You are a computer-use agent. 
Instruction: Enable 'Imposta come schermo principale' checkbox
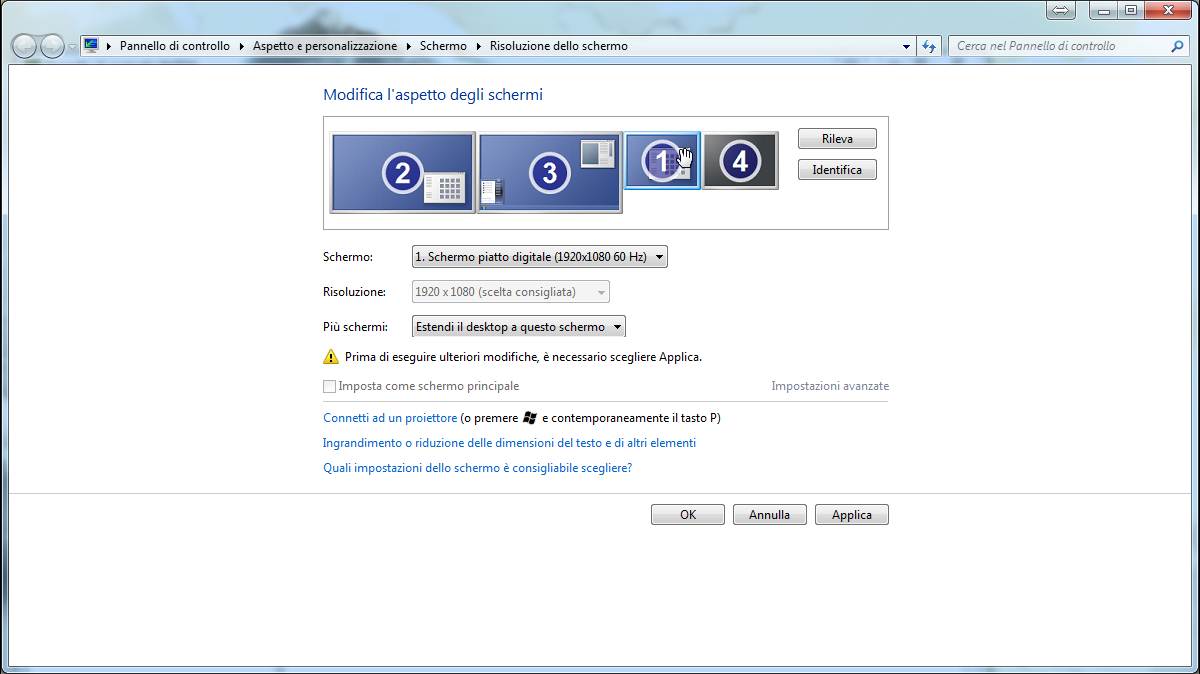point(330,386)
